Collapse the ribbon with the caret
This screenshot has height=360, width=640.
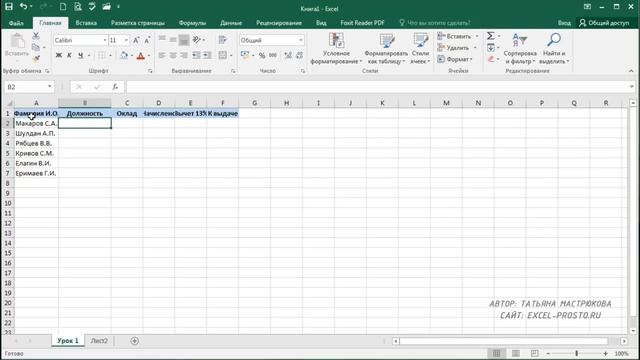[x=631, y=71]
